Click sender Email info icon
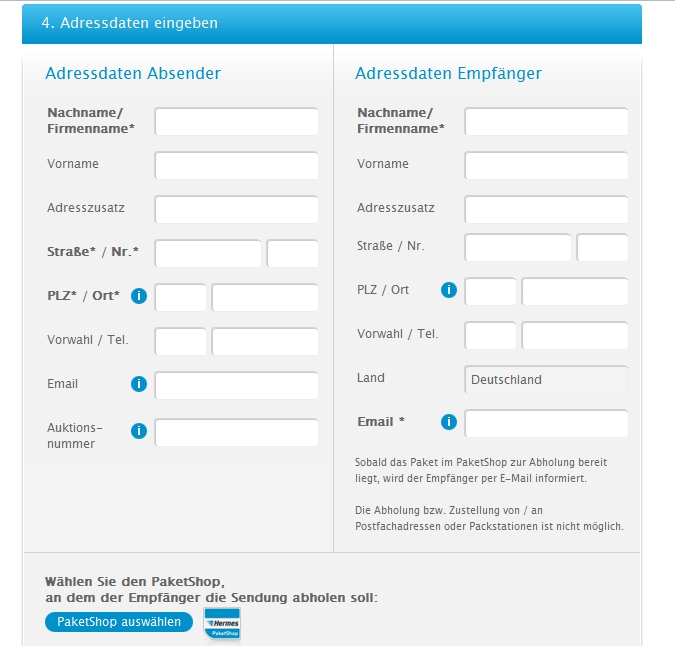The height and width of the screenshot is (646, 675). (139, 384)
